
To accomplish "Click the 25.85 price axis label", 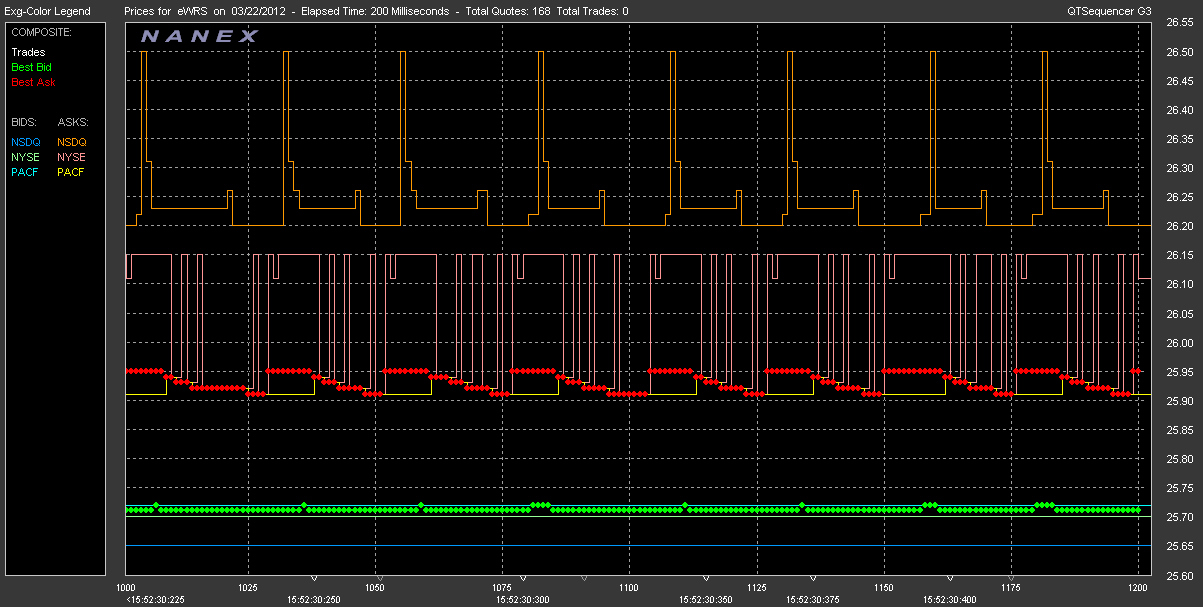I will [x=1180, y=430].
